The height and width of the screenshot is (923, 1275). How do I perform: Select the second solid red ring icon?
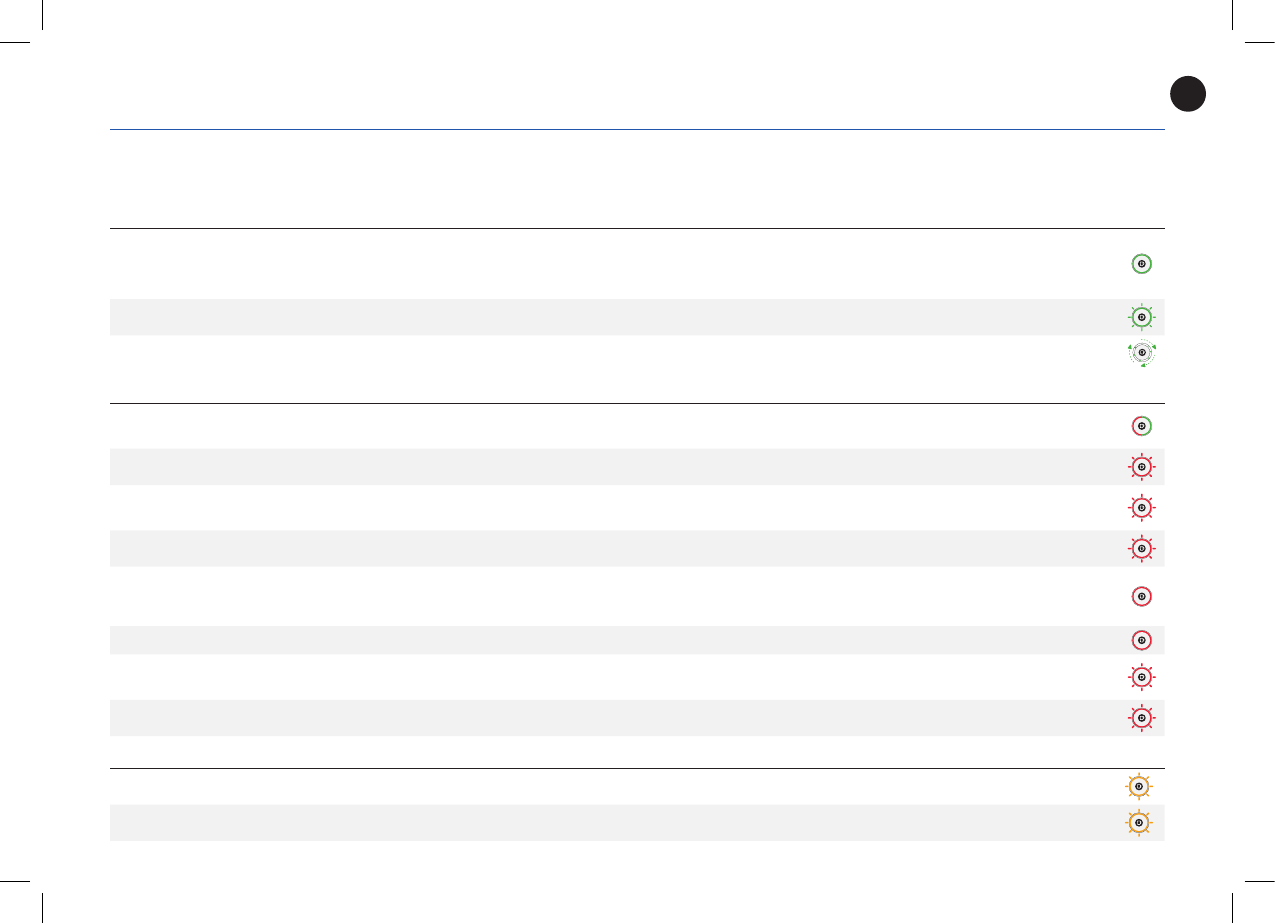click(1141, 640)
